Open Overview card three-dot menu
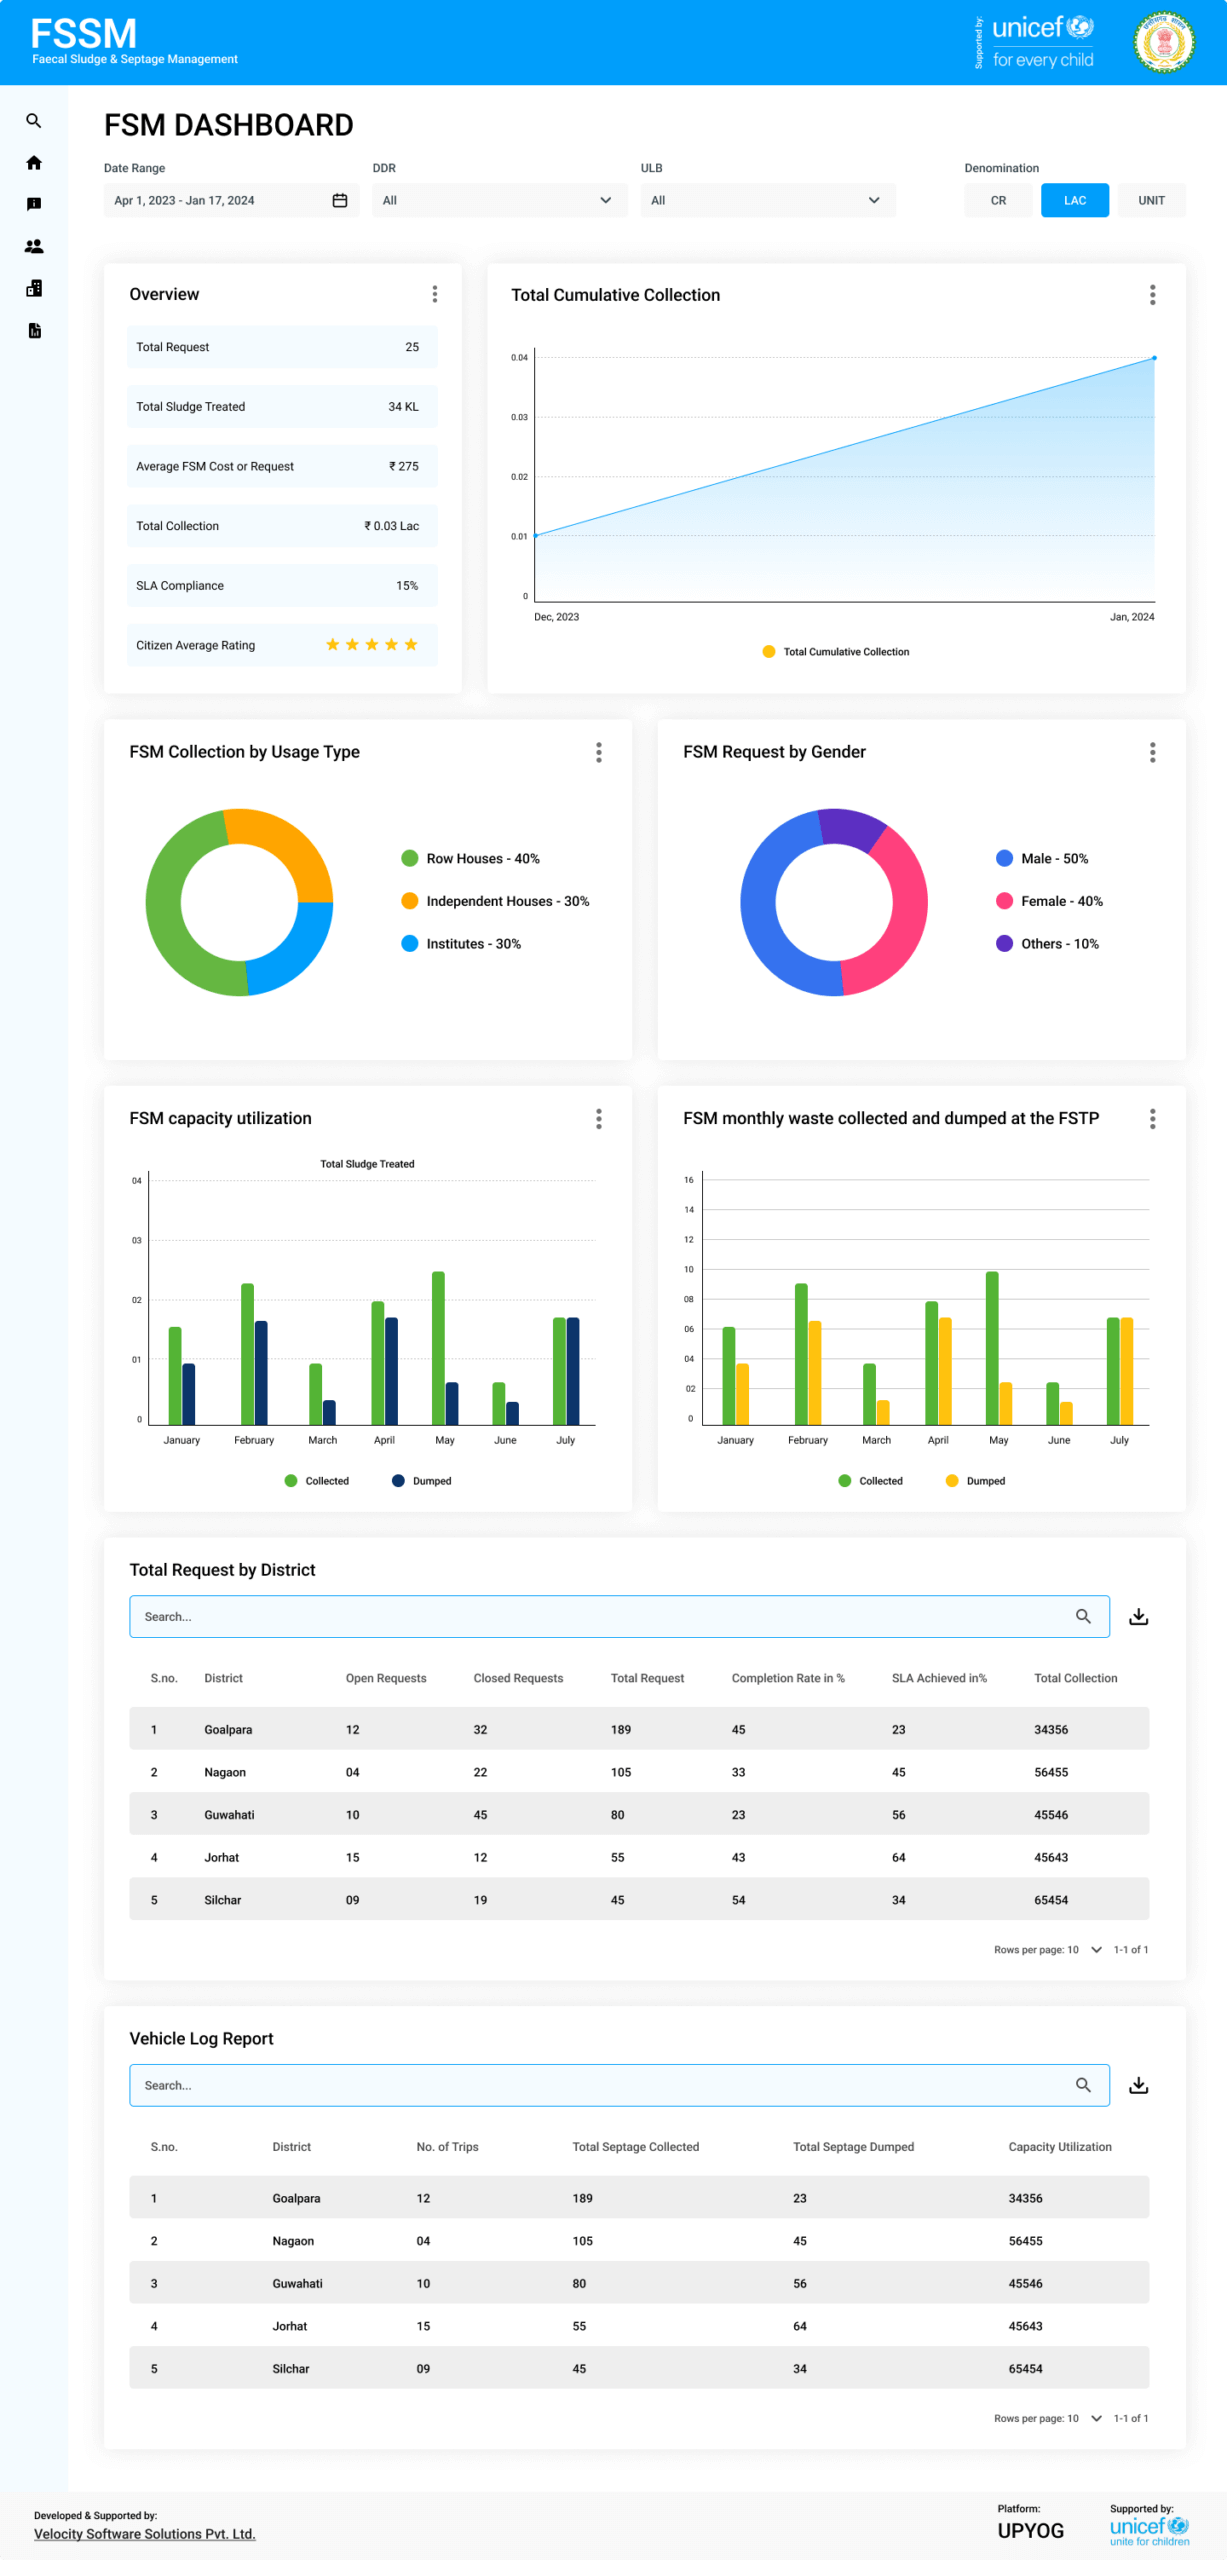This screenshot has width=1227, height=2560. (x=434, y=294)
